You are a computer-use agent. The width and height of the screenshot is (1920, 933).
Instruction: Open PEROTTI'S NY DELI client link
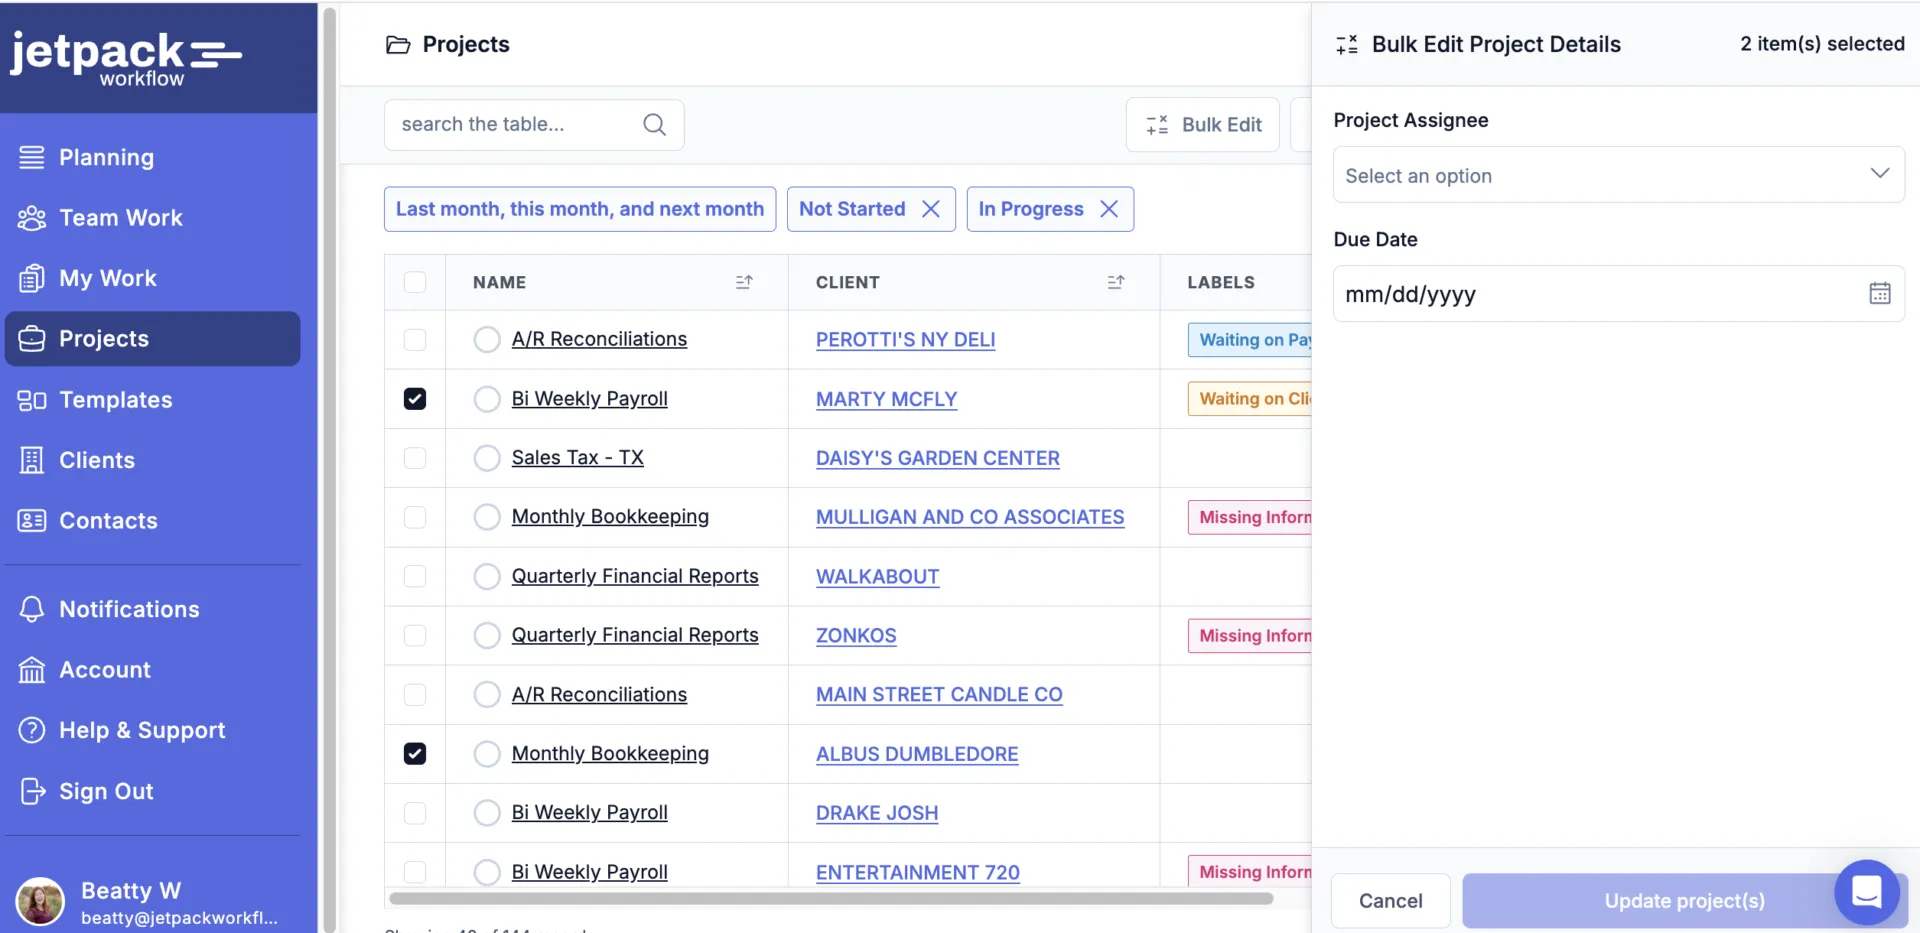coord(905,340)
